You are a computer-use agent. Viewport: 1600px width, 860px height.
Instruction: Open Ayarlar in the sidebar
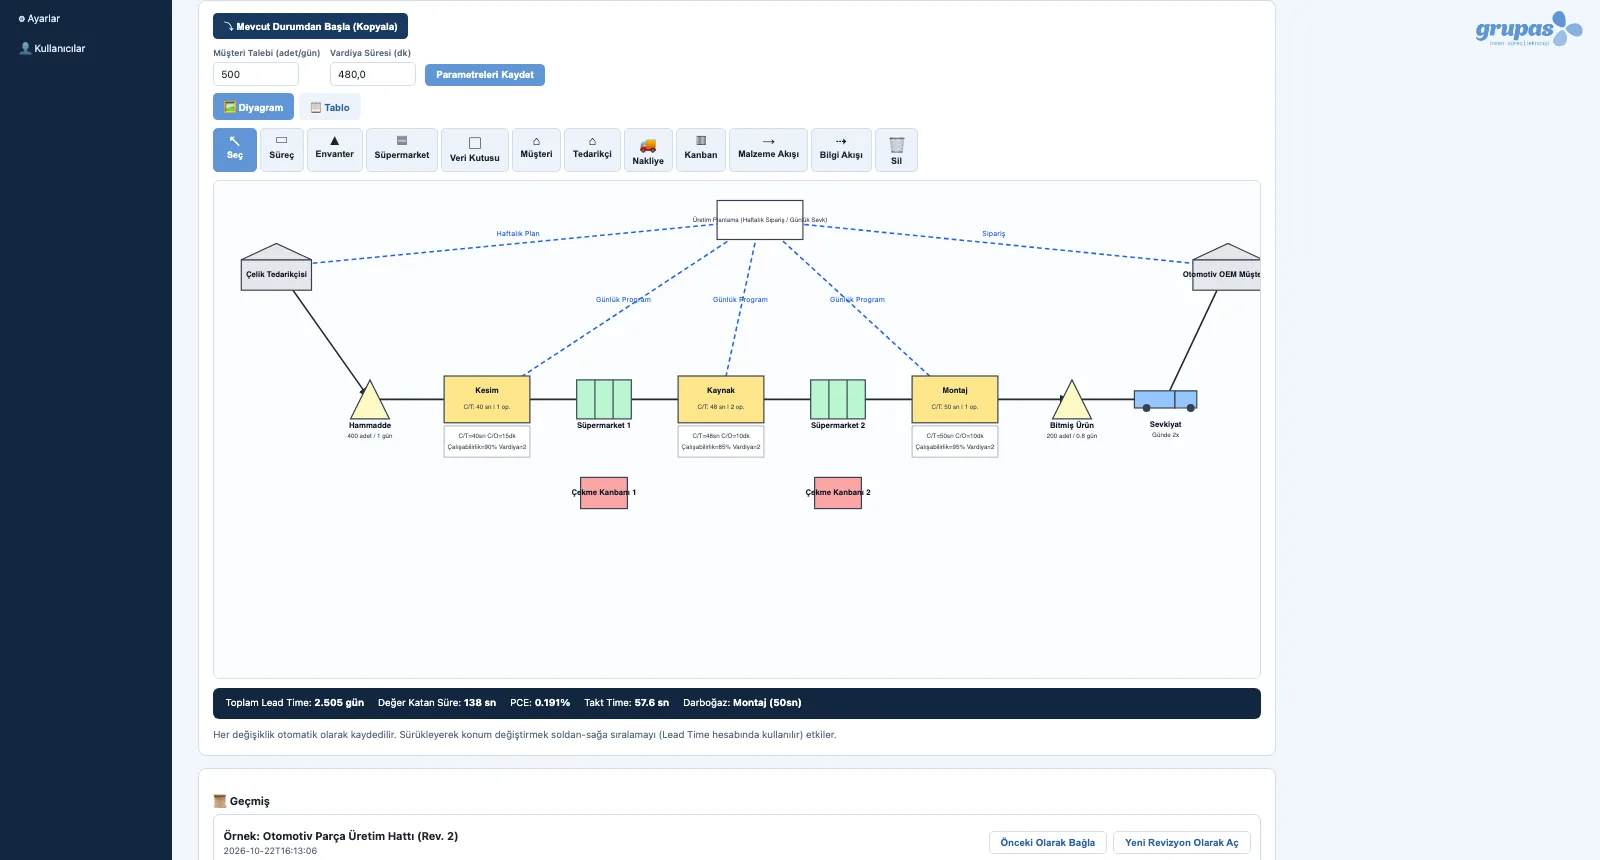[x=39, y=19]
